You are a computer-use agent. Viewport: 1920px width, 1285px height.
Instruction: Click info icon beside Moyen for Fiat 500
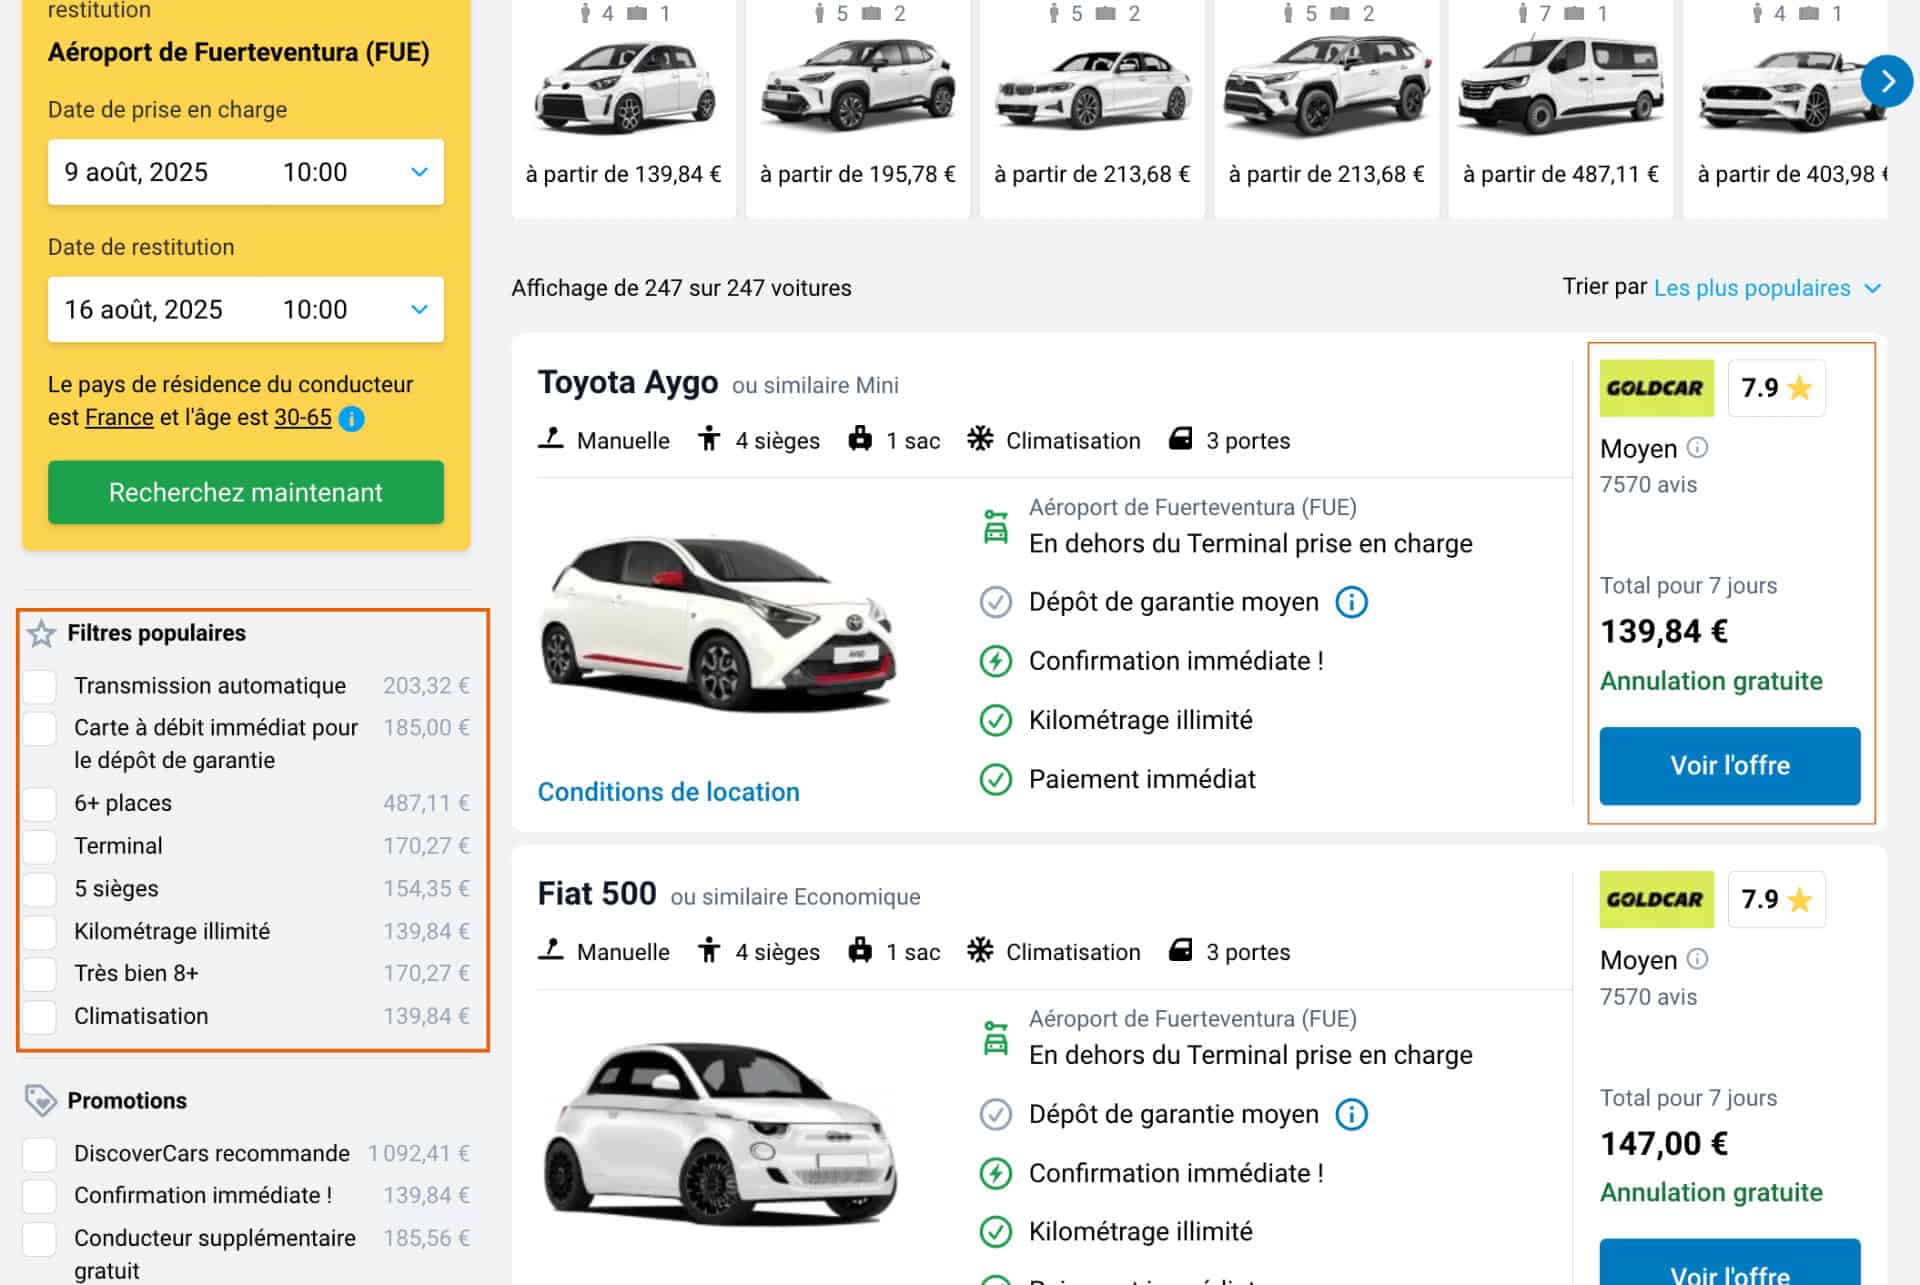(1697, 959)
